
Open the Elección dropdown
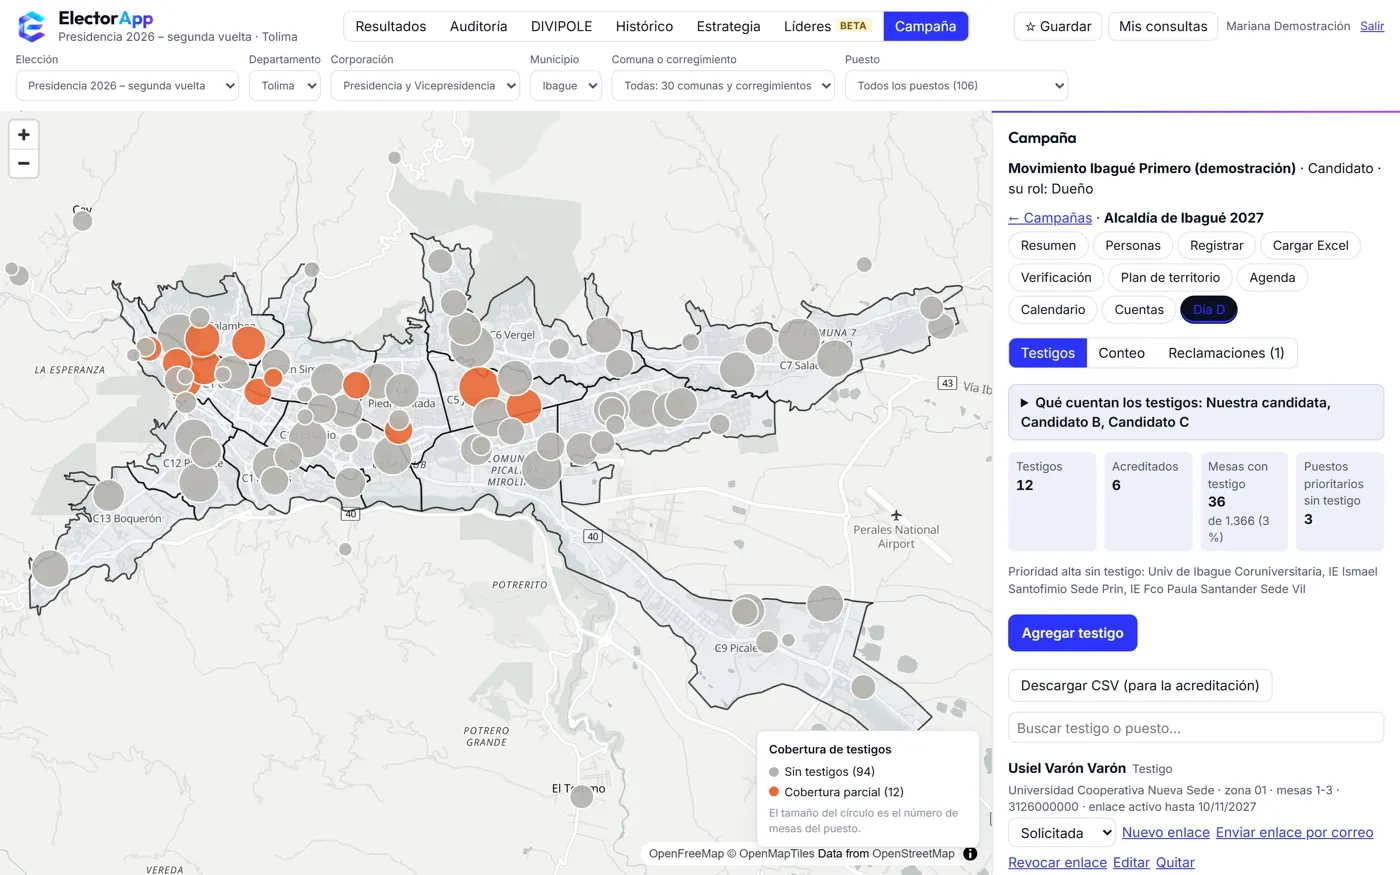[x=127, y=86]
